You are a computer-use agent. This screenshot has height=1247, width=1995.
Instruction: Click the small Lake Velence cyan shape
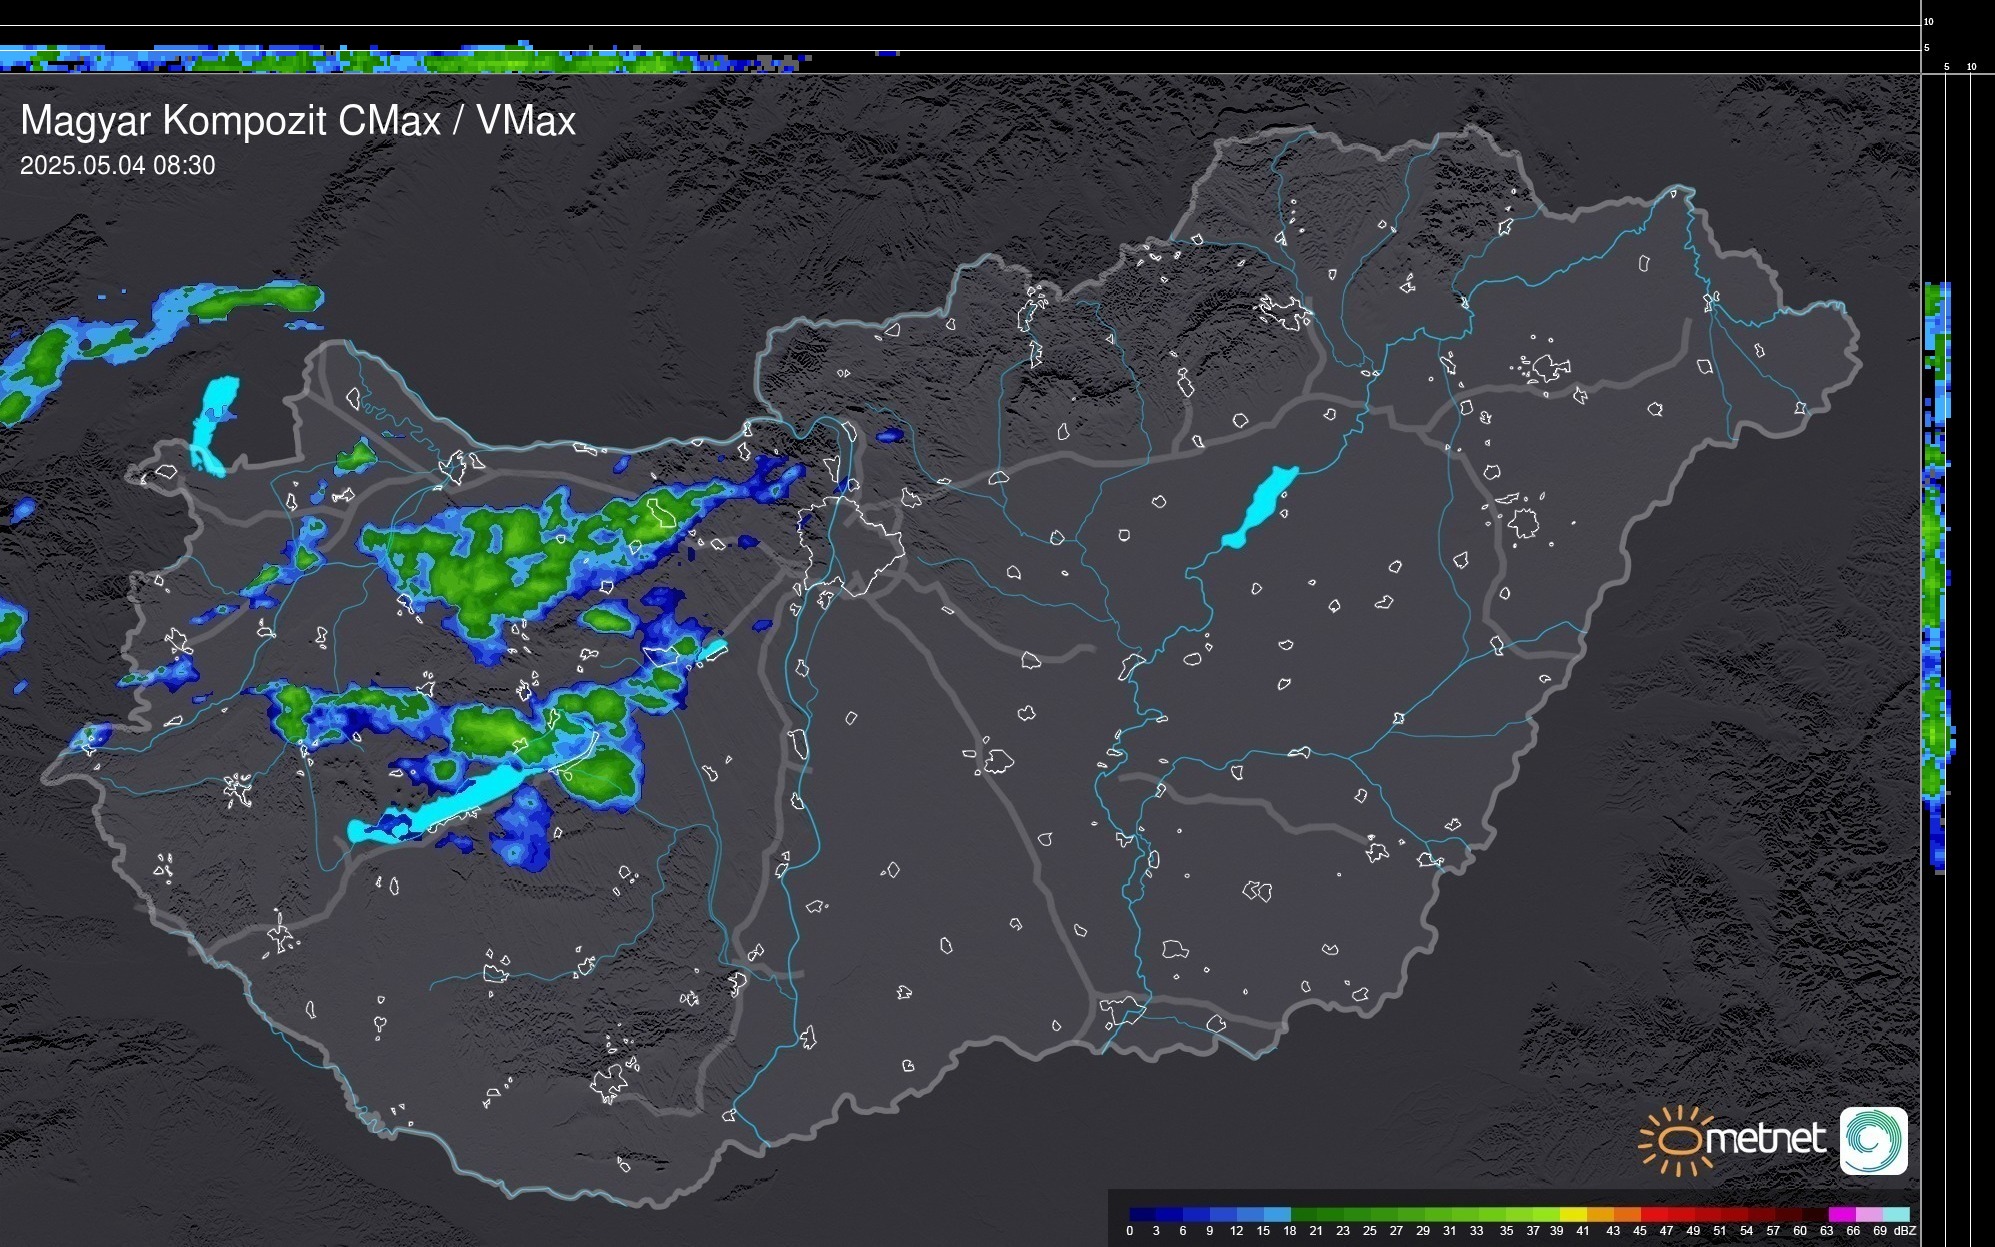(712, 651)
